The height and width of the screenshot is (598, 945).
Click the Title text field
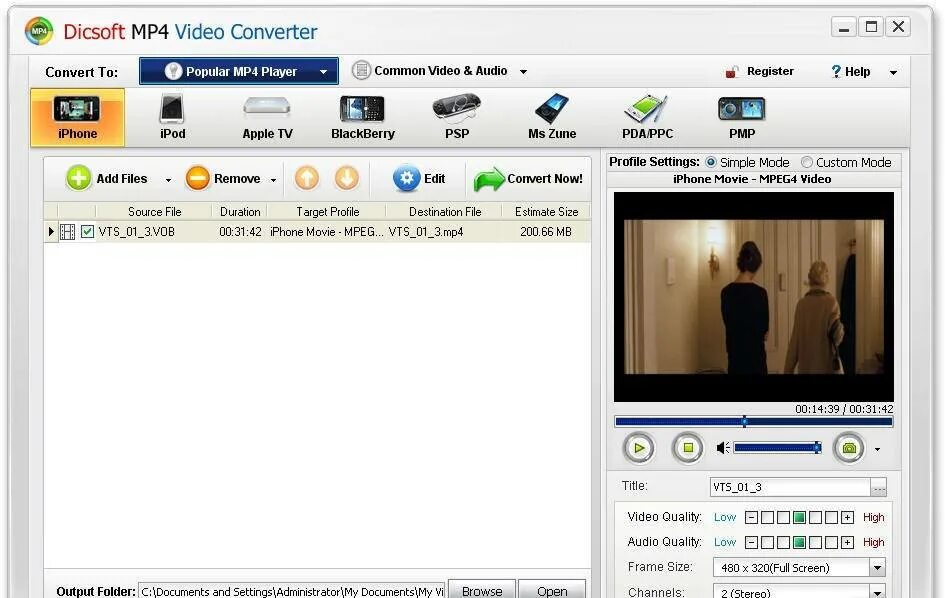point(790,487)
